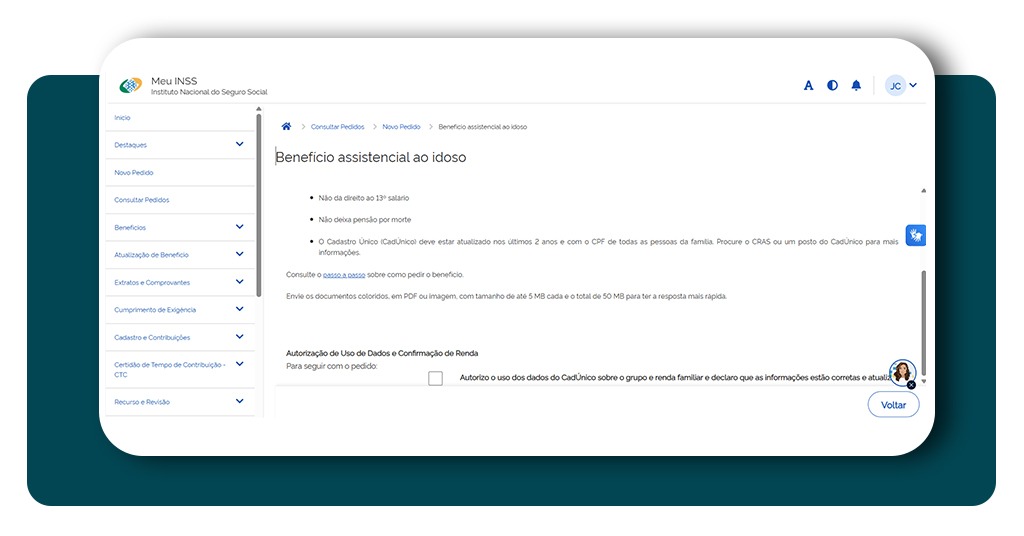Image resolution: width=1024 pixels, height=536 pixels.
Task: Go to Novo Pedido breadcrumb
Action: (x=402, y=127)
